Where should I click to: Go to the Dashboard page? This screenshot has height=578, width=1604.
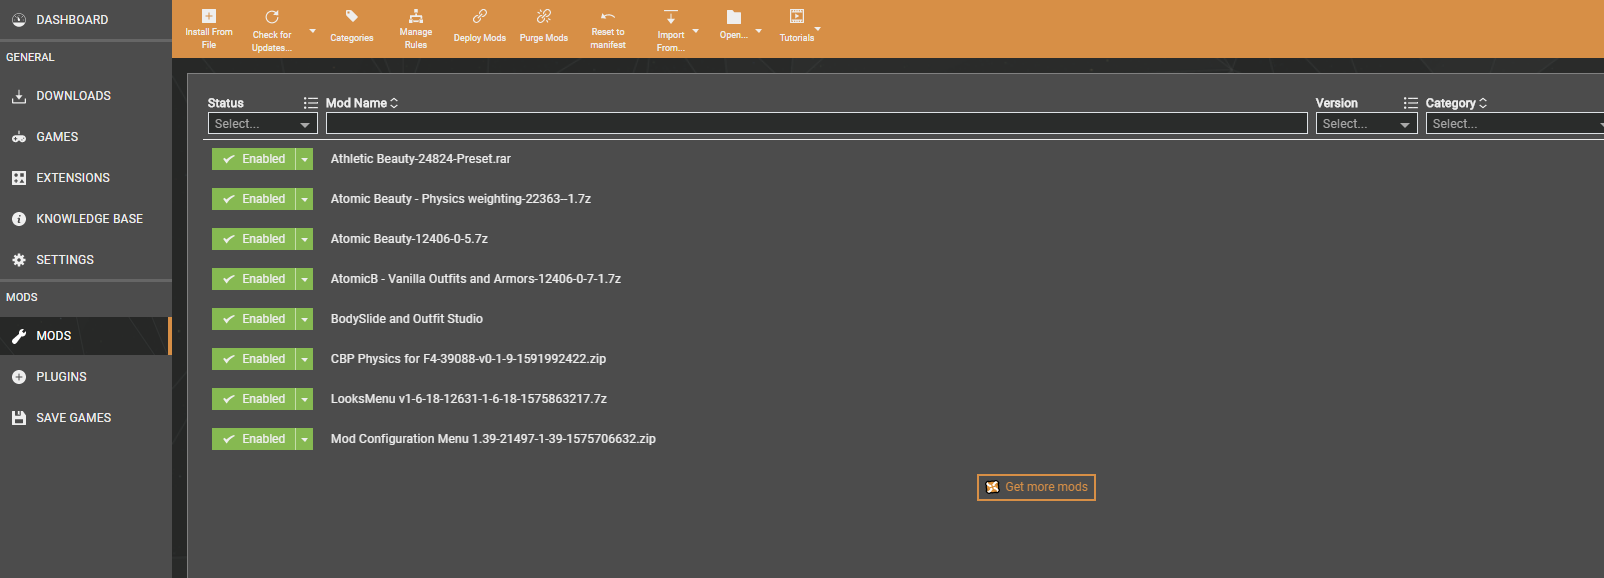click(86, 20)
